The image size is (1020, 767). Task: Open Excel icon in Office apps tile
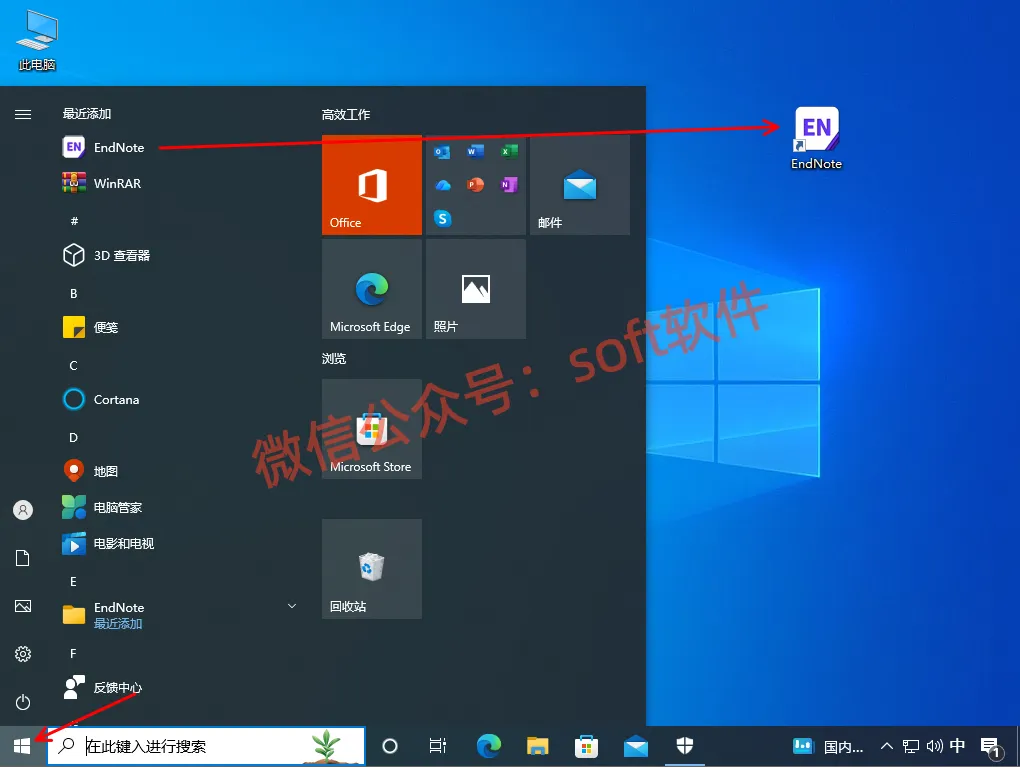509,152
